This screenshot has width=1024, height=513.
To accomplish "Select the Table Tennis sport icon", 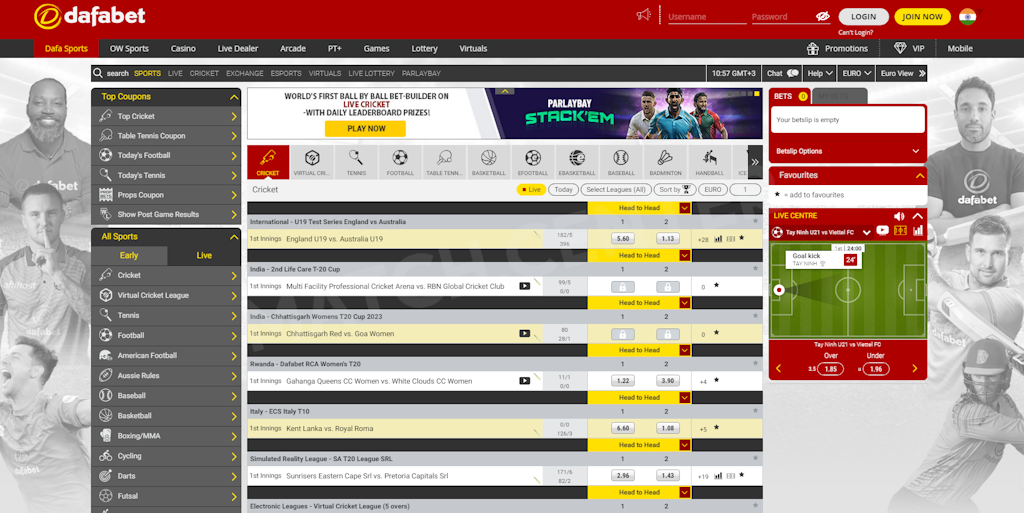I will pos(444,162).
